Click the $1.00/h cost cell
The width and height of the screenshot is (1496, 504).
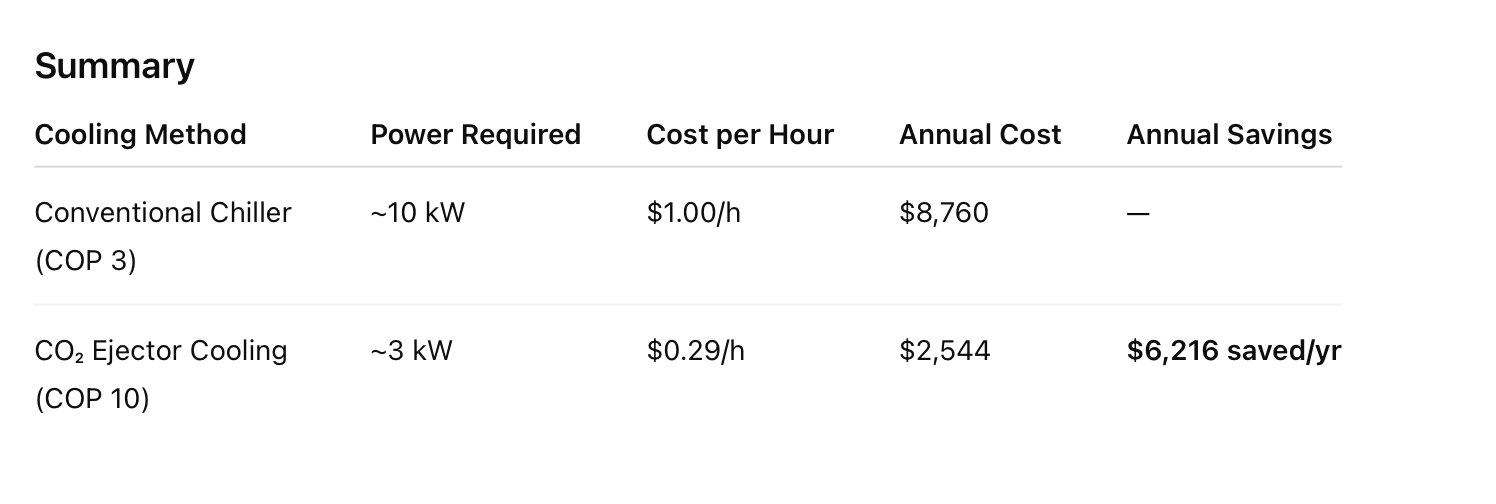click(x=693, y=212)
